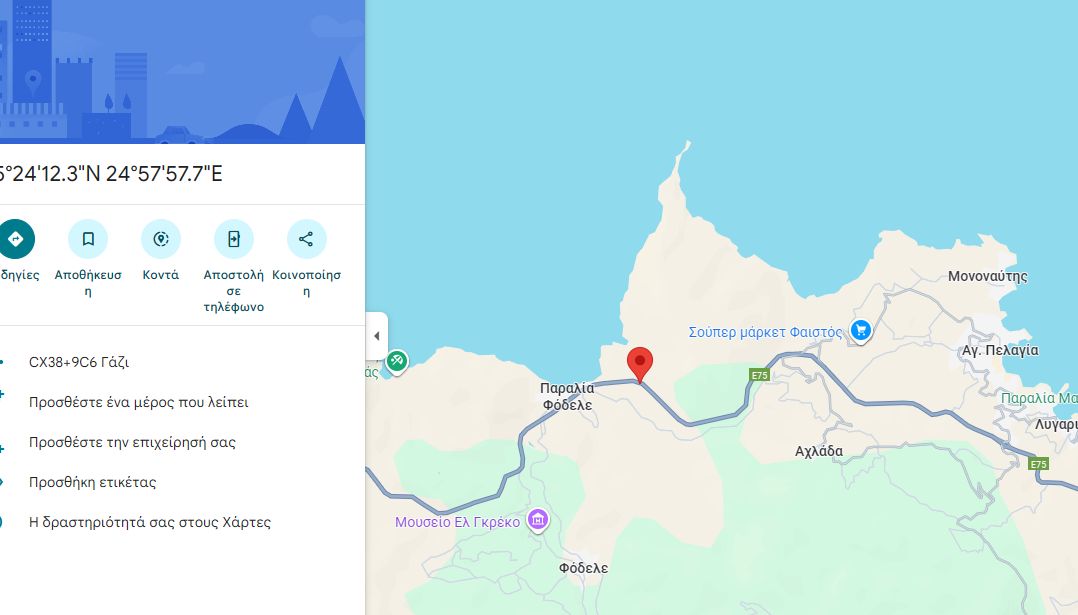
Task: Click the Αχλάδα village label
Action: (819, 451)
